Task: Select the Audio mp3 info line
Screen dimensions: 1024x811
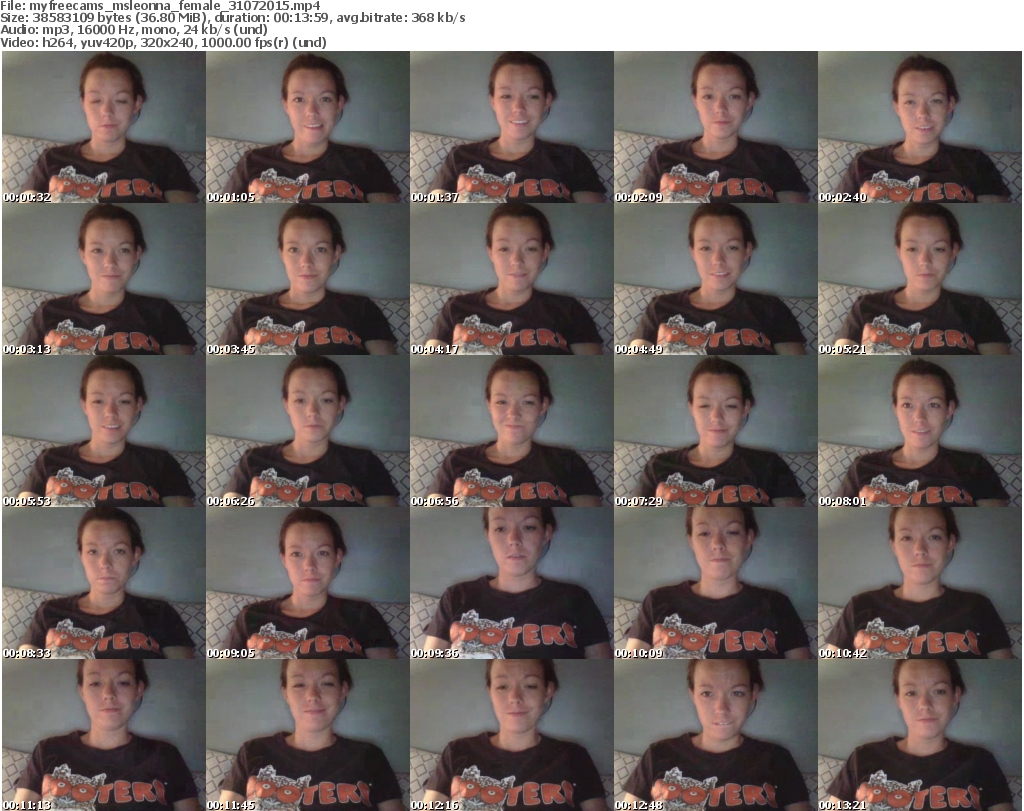Action: (134, 30)
